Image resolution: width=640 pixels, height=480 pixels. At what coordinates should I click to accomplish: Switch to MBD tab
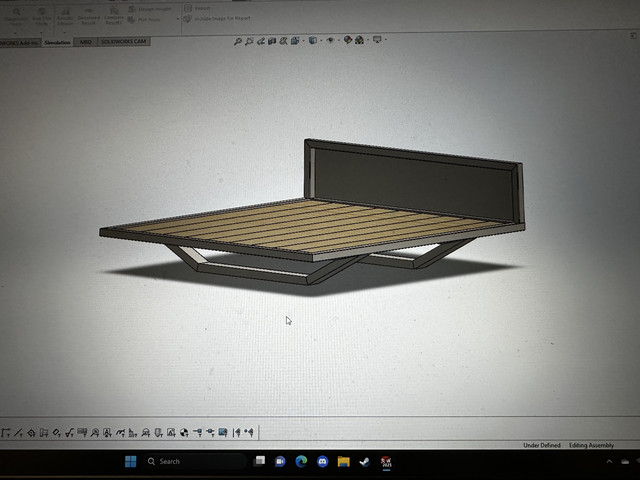(85, 42)
